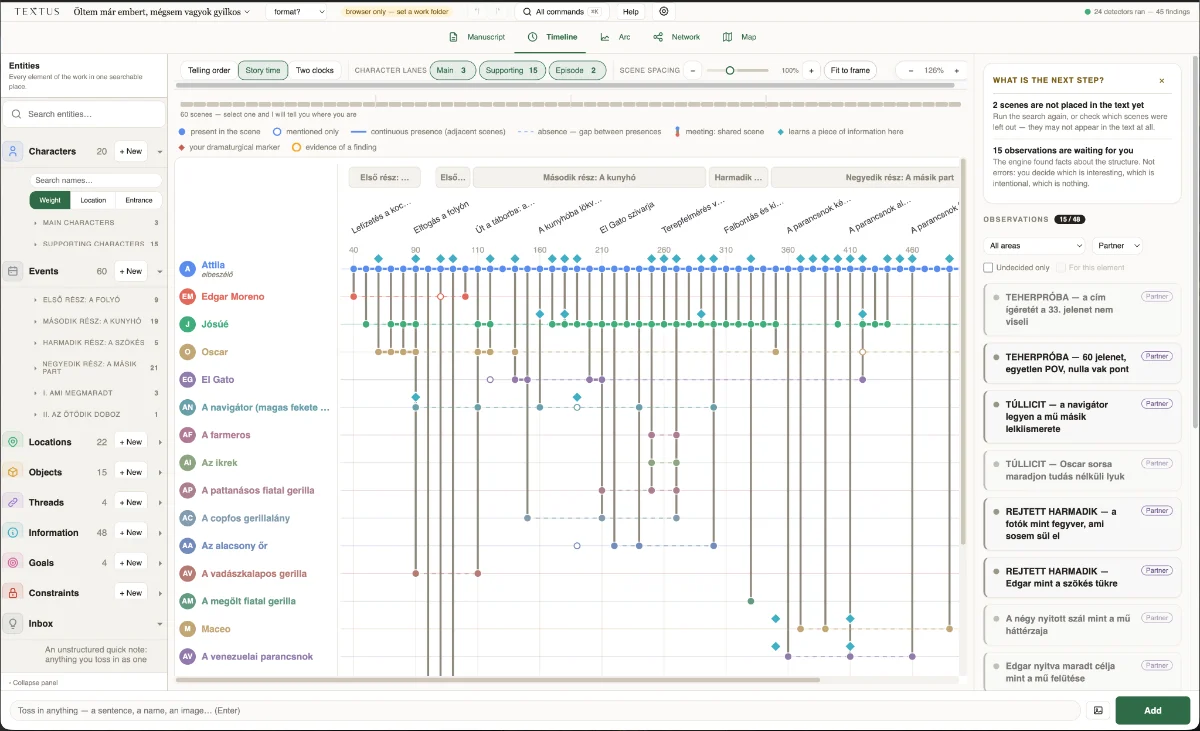
Task: Open the Partner filter dropdown
Action: pyautogui.click(x=1118, y=245)
